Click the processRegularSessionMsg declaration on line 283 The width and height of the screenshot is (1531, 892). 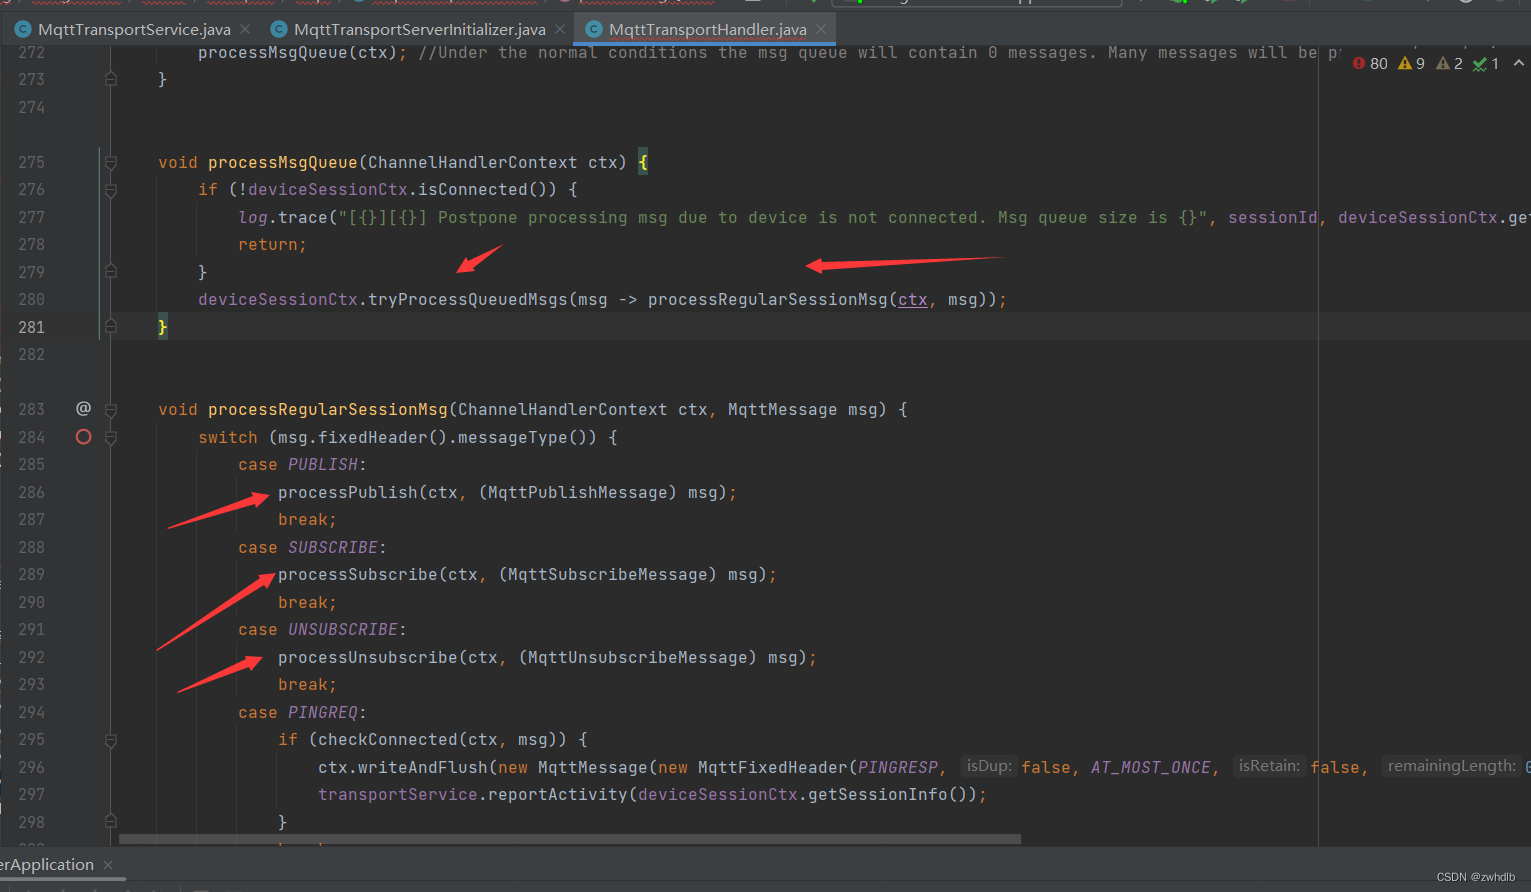[x=328, y=410]
